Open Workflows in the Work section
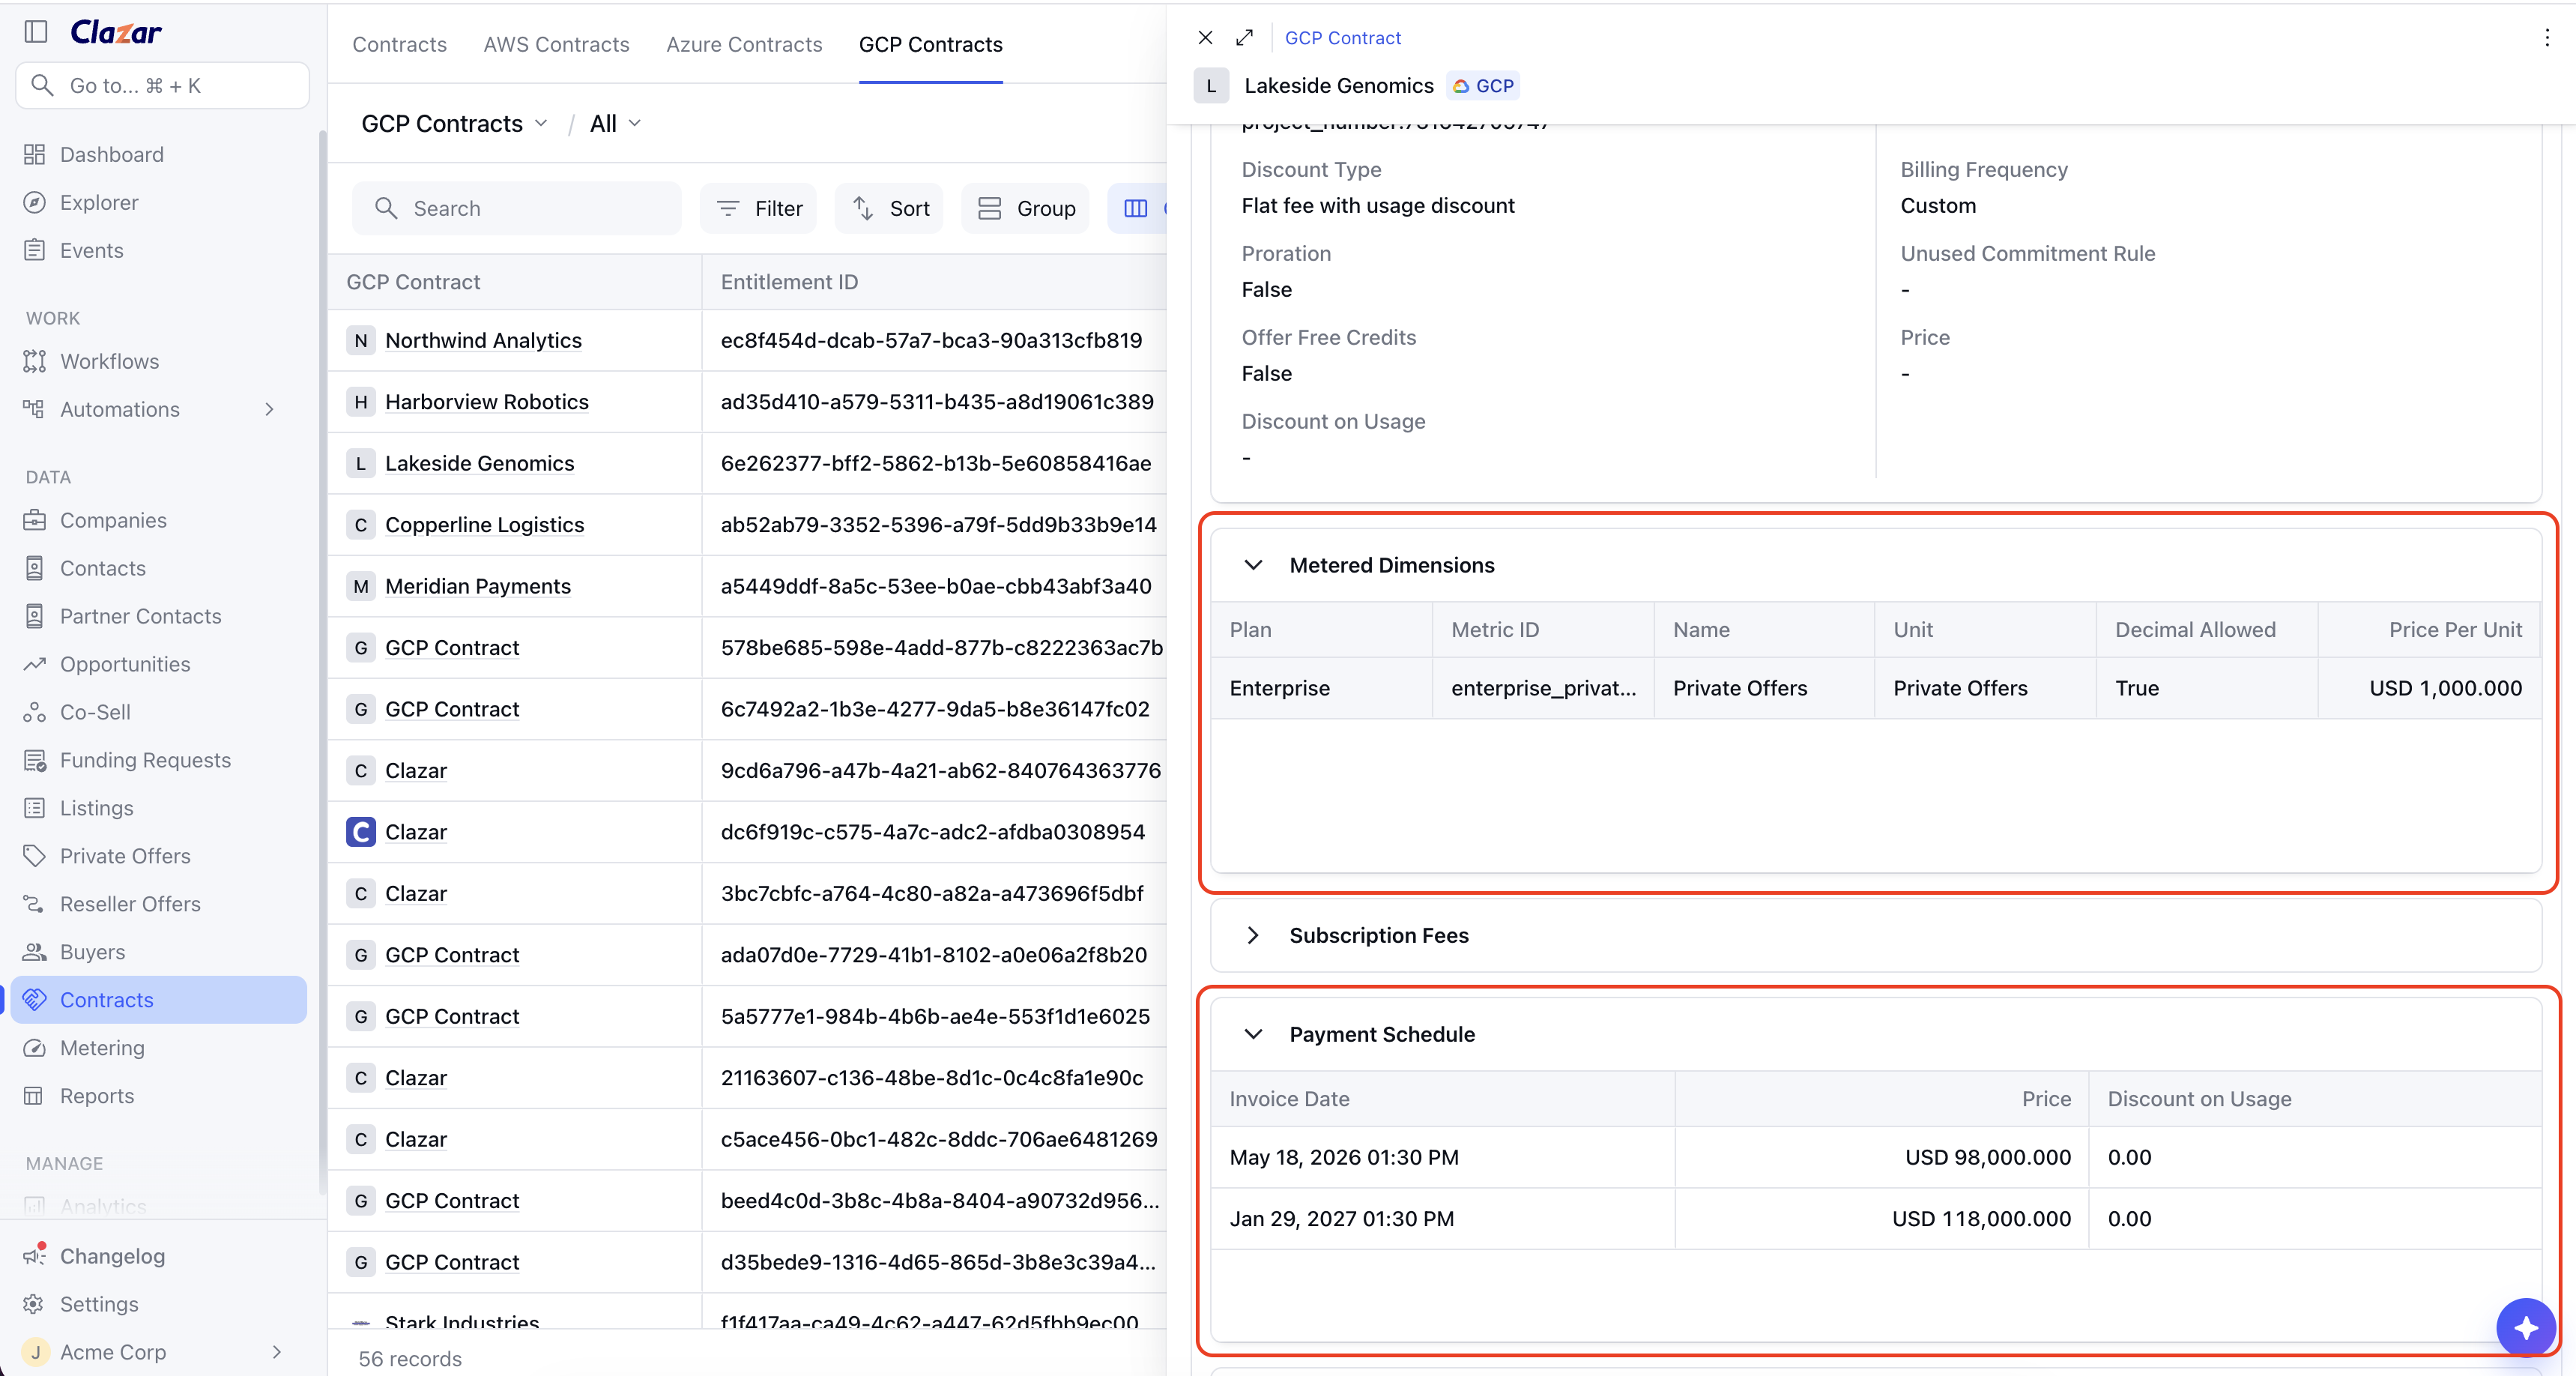The height and width of the screenshot is (1376, 2576). (109, 361)
